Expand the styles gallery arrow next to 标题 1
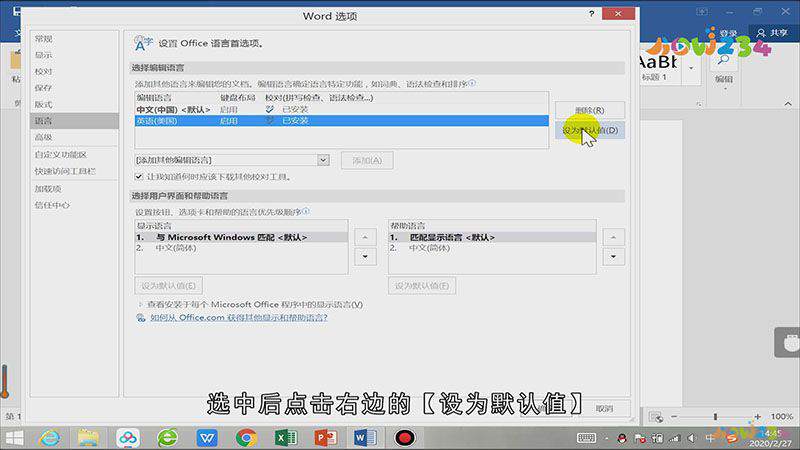The width and height of the screenshot is (800, 450). tap(691, 68)
